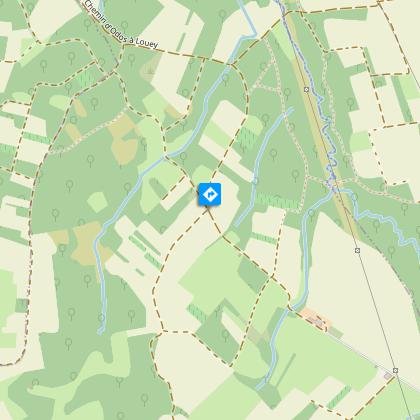
Task: Select the middle power tower marker on the line
Action: click(357, 250)
